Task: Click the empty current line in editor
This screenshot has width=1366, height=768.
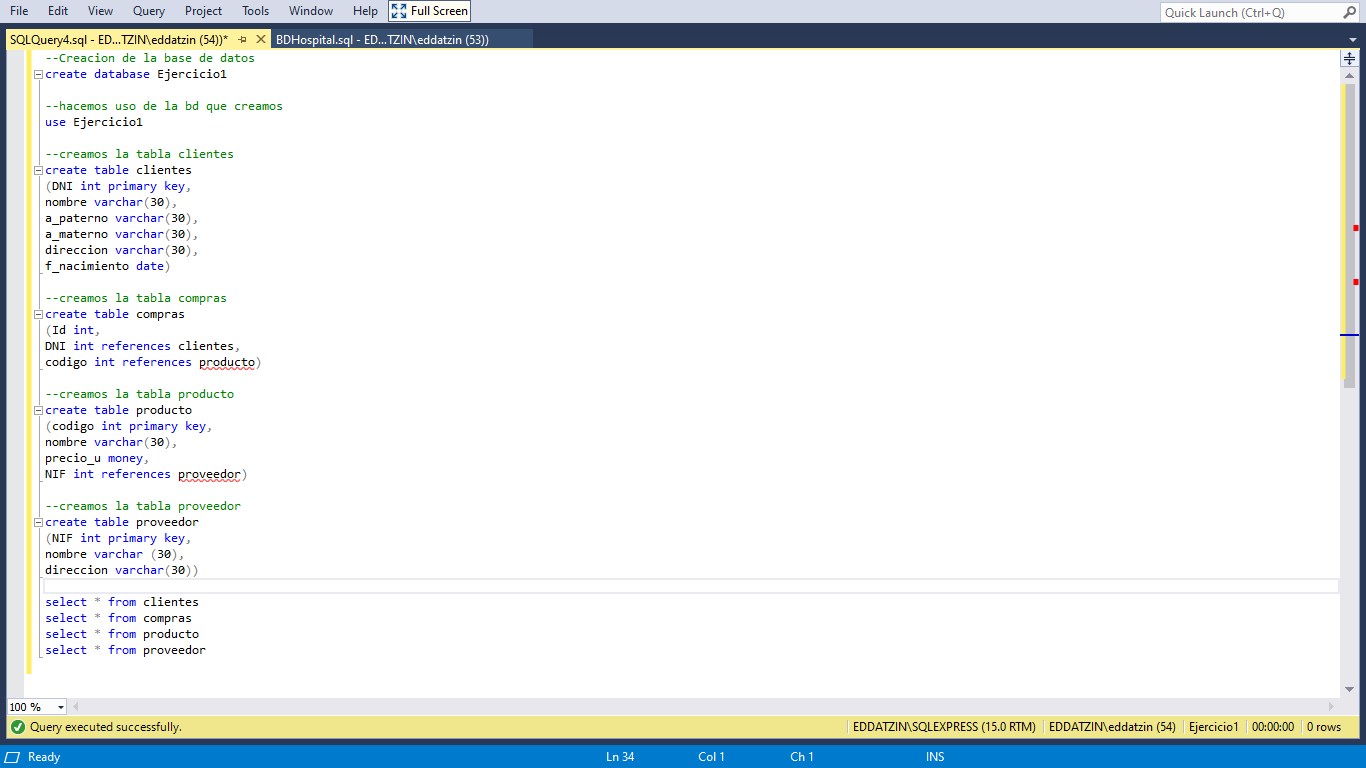Action: coord(690,586)
